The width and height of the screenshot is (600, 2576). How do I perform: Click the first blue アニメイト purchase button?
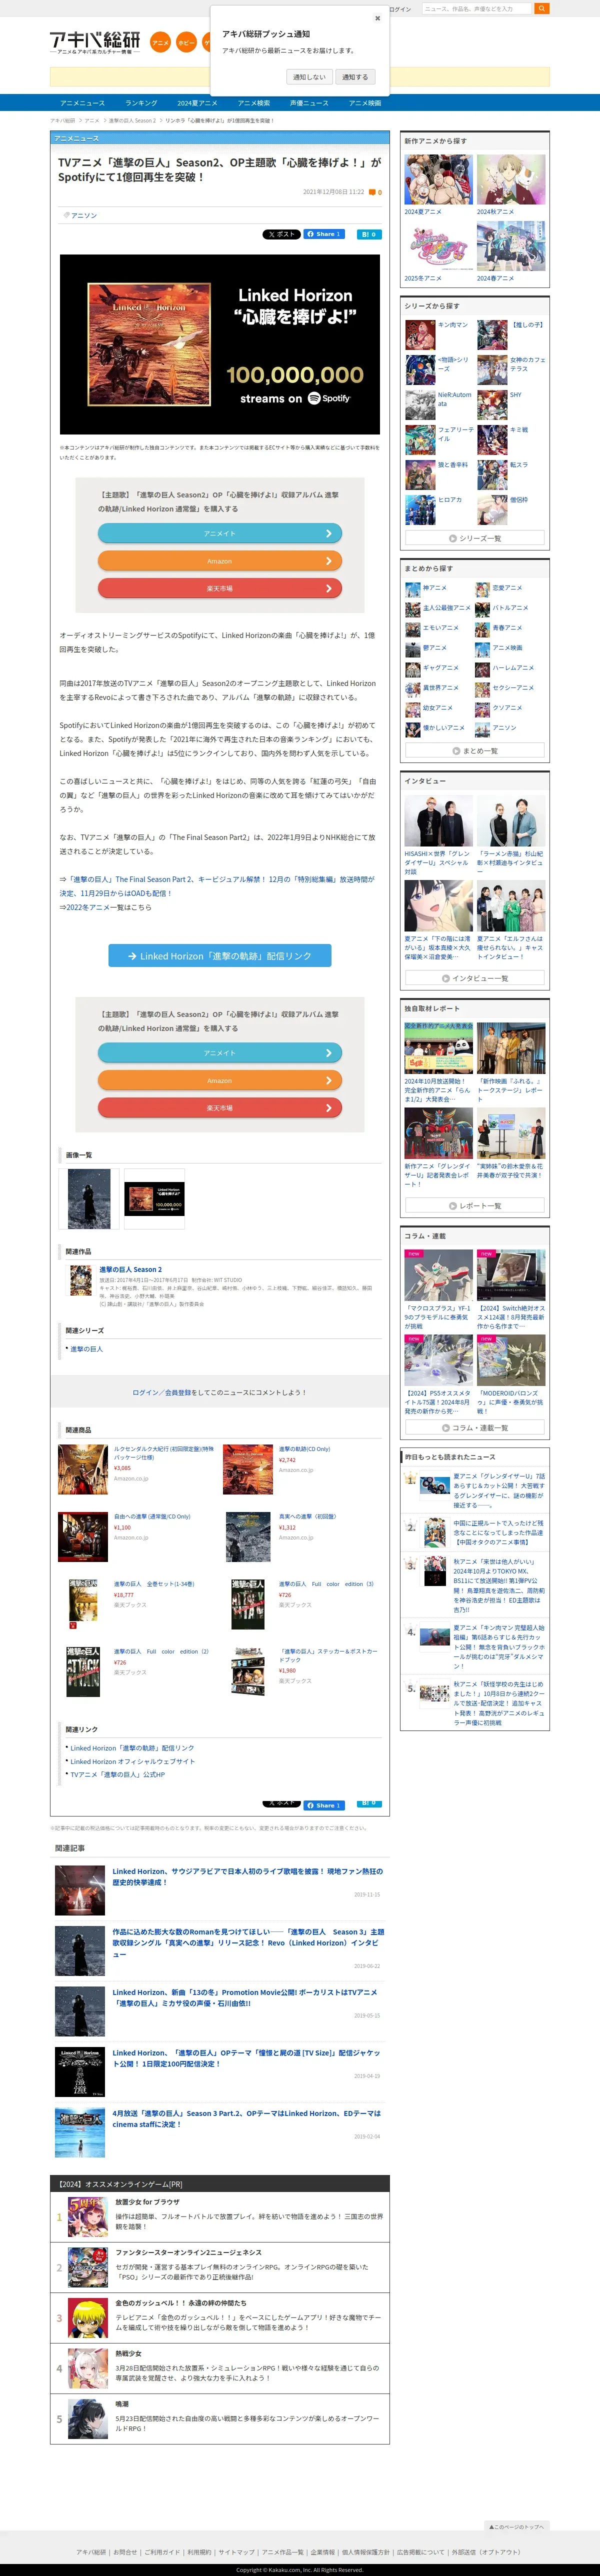(x=220, y=533)
